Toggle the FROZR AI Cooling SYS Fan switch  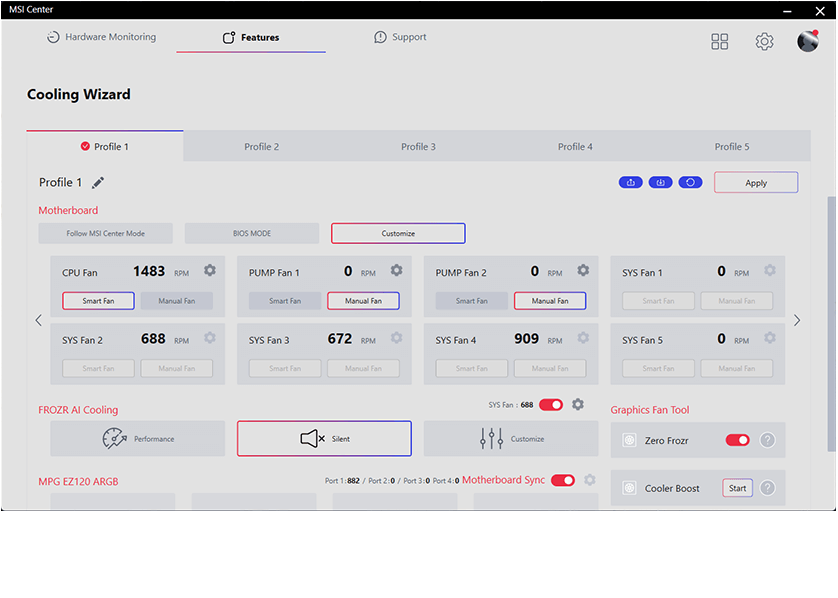[x=551, y=405]
